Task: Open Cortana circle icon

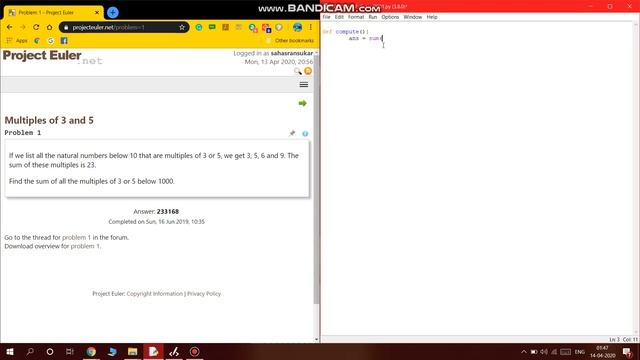Action: coord(50,351)
